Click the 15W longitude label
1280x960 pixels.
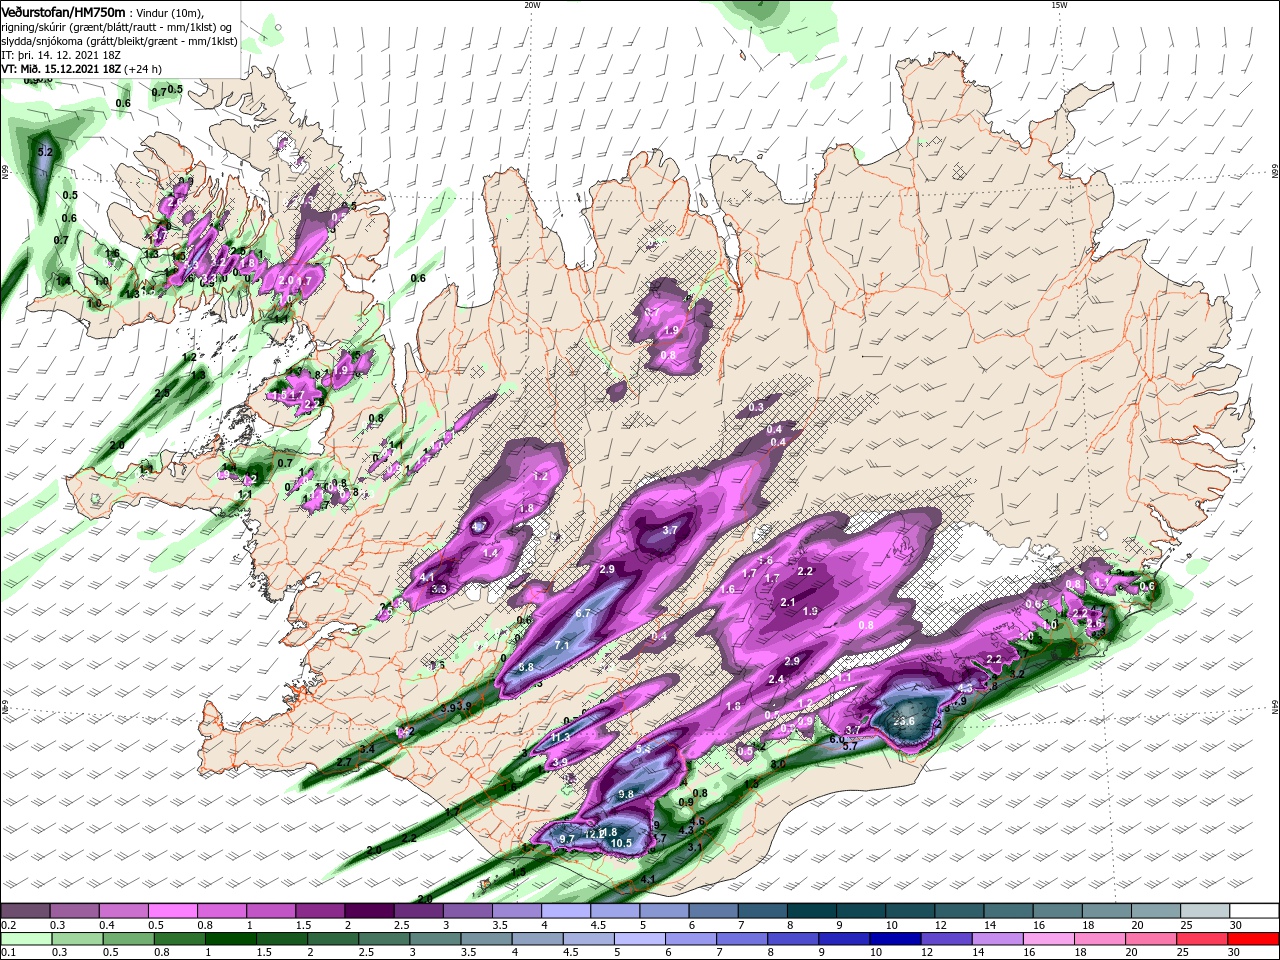1059,4
